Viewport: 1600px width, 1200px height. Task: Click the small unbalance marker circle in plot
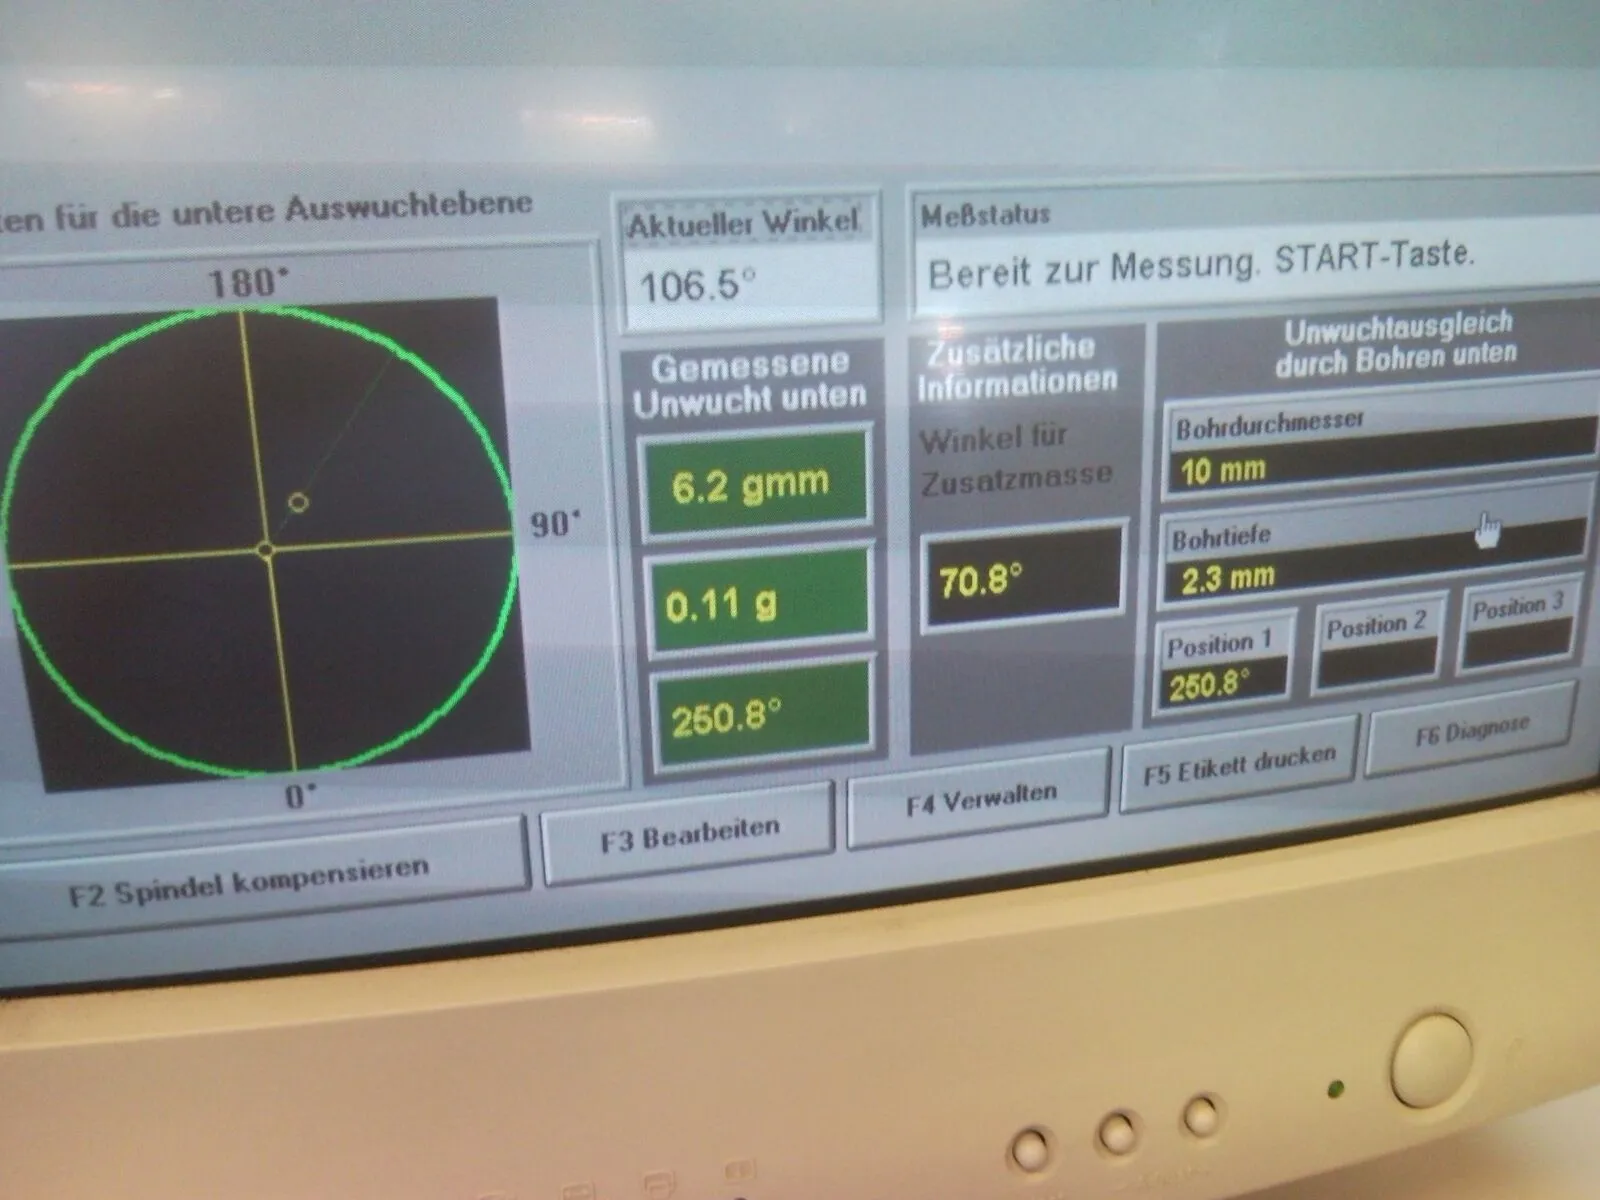[297, 502]
